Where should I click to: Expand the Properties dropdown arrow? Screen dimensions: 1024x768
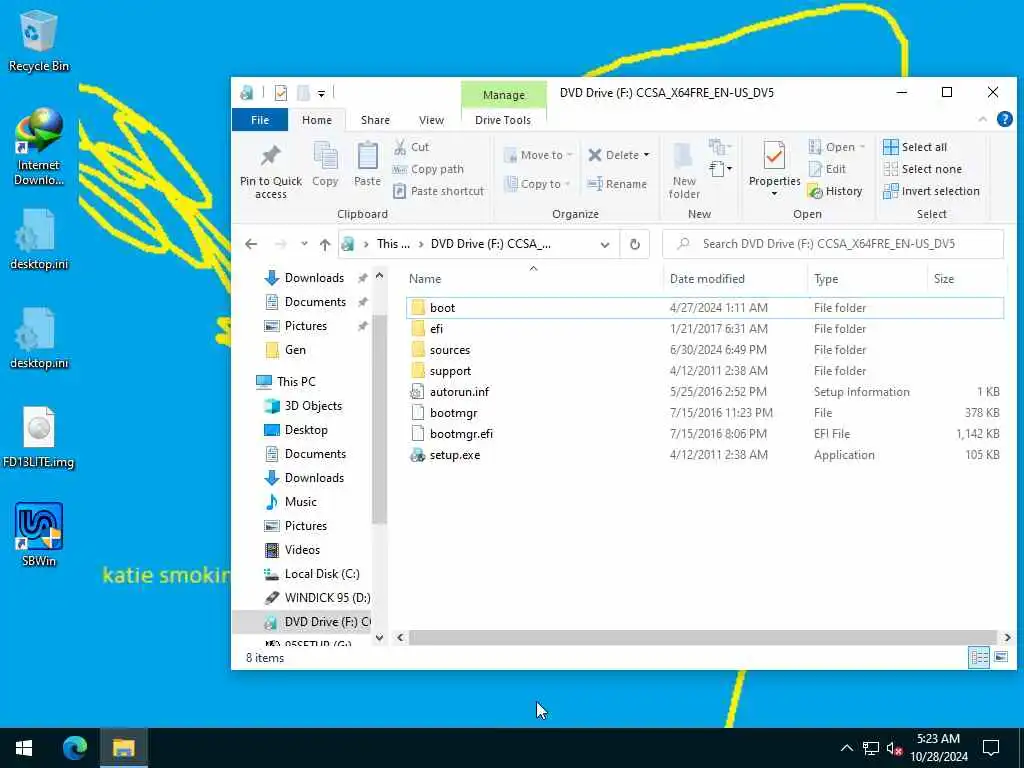point(775,194)
